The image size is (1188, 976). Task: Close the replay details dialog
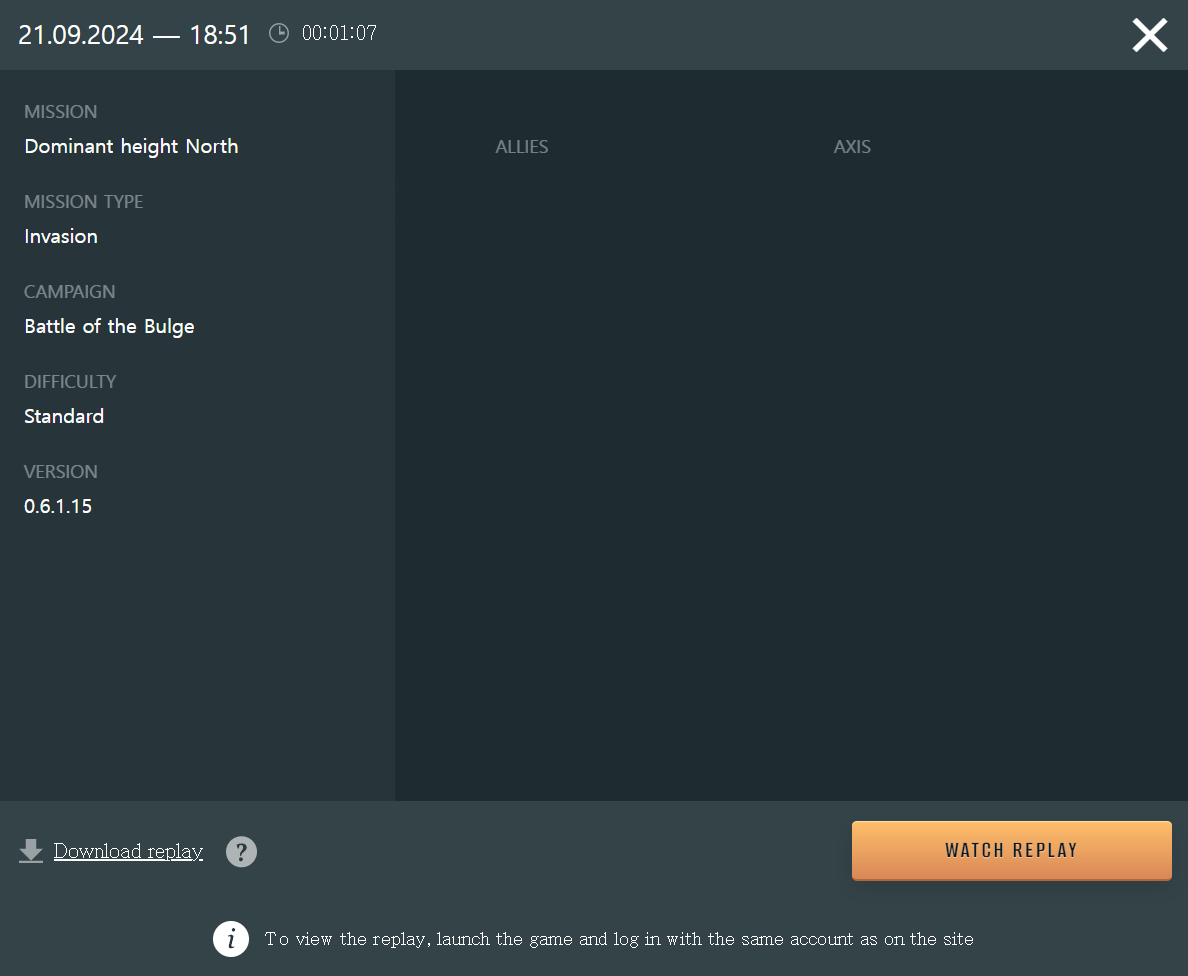(1149, 35)
